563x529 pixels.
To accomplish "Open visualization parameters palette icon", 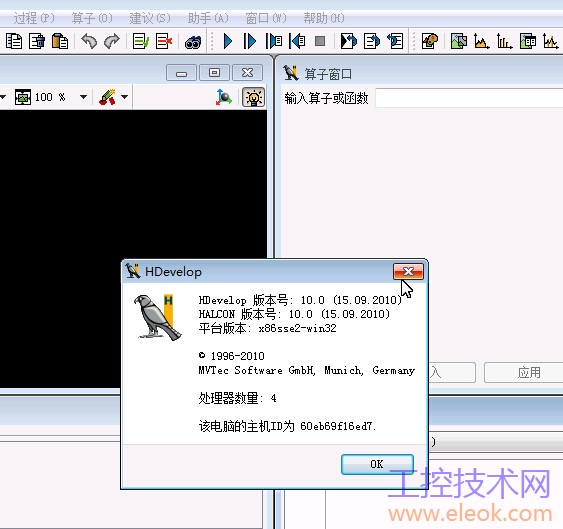I will [430, 41].
